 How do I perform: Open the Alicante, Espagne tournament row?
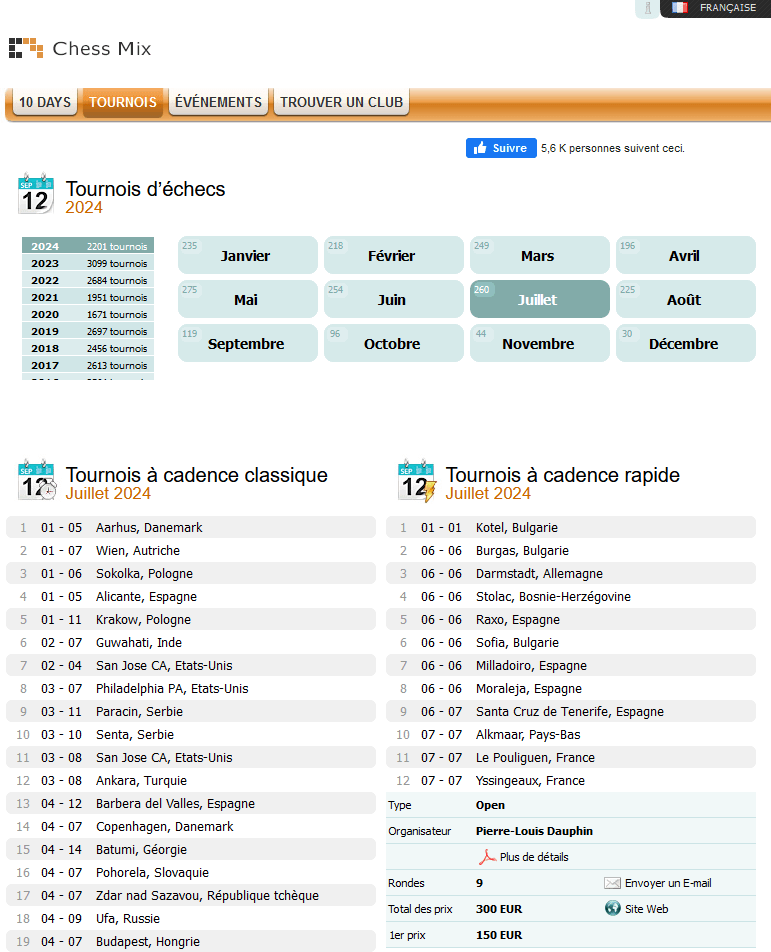191,596
